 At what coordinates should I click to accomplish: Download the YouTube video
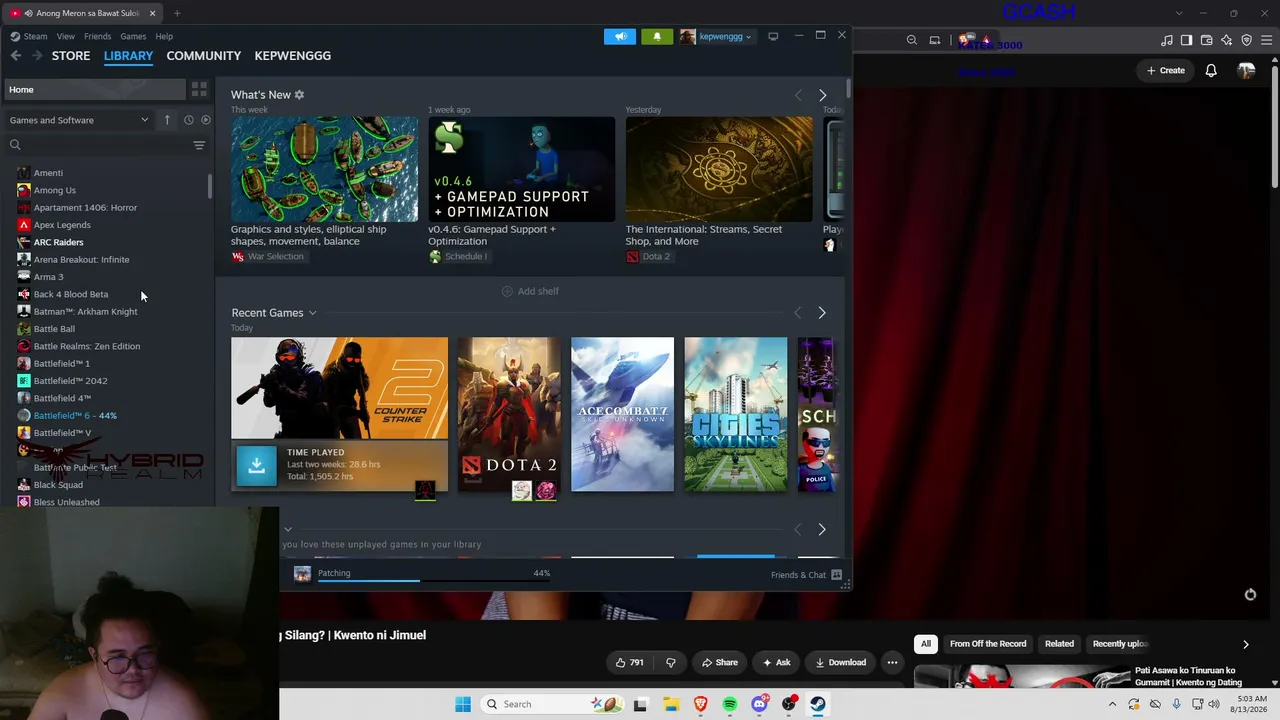[x=840, y=662]
